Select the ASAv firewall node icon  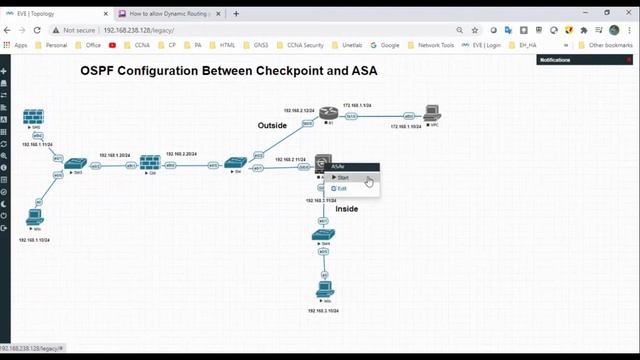click(323, 163)
